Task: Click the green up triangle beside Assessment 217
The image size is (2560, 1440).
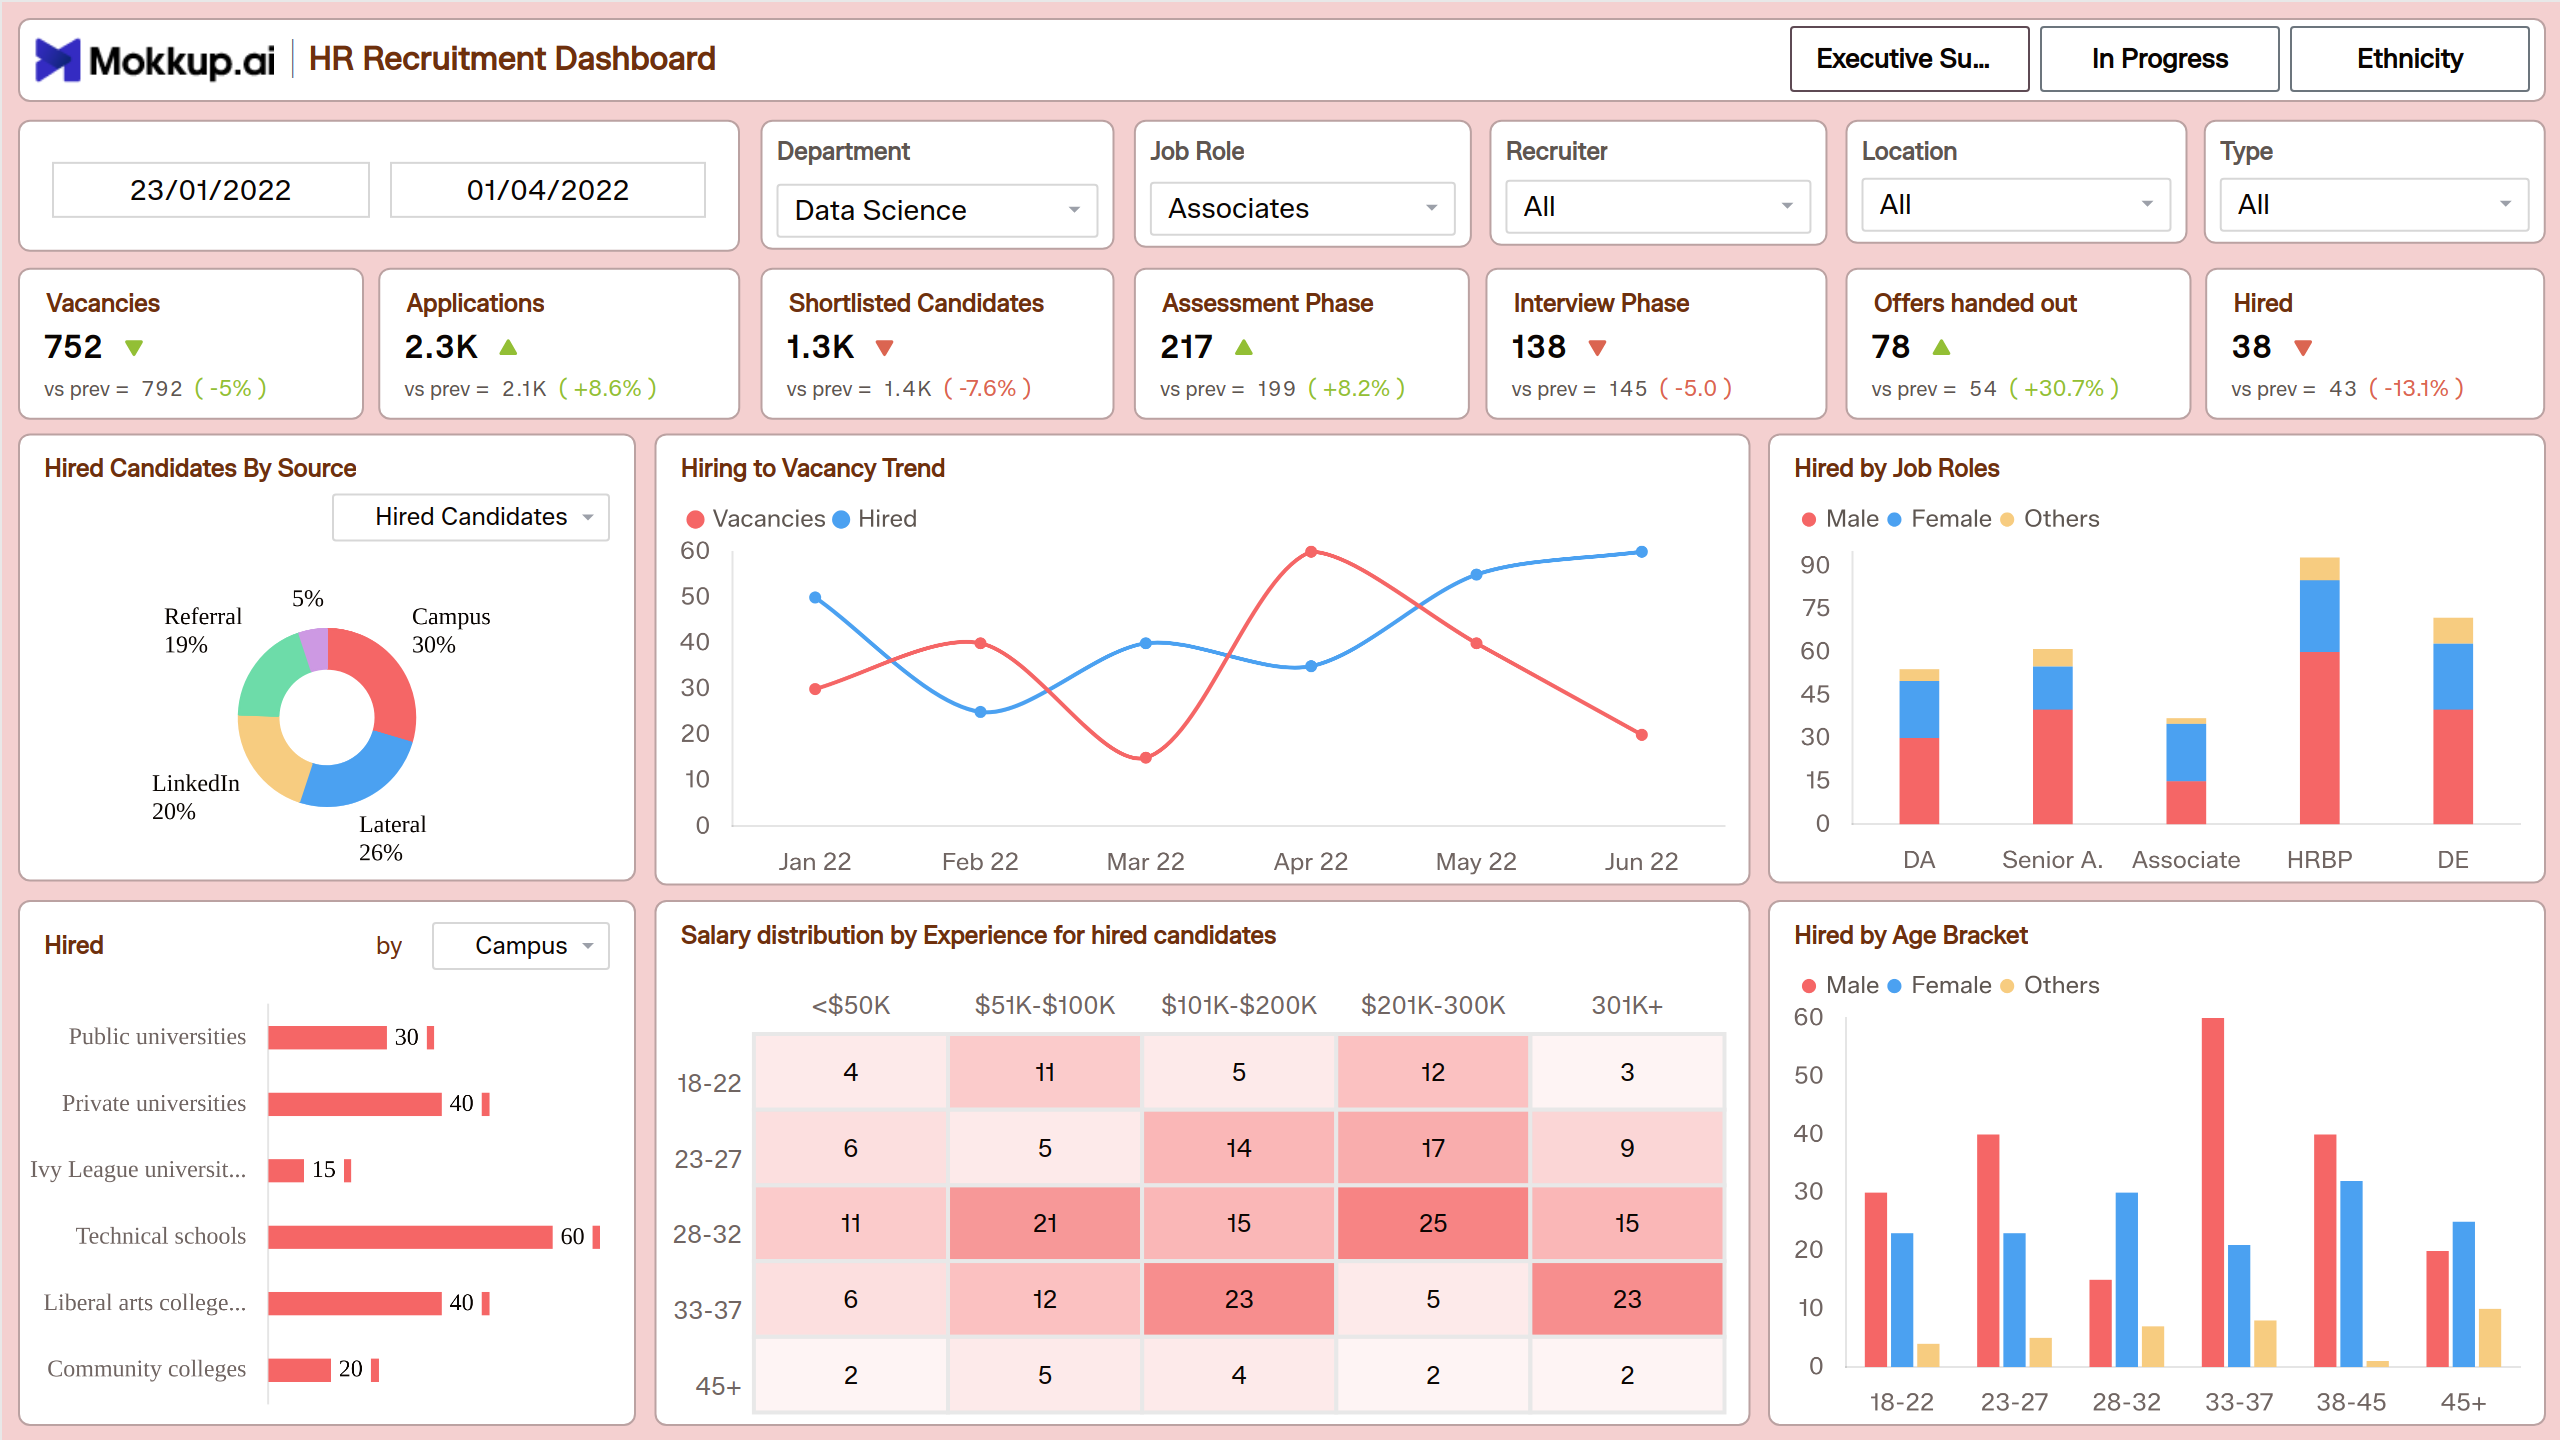Action: (x=1244, y=347)
